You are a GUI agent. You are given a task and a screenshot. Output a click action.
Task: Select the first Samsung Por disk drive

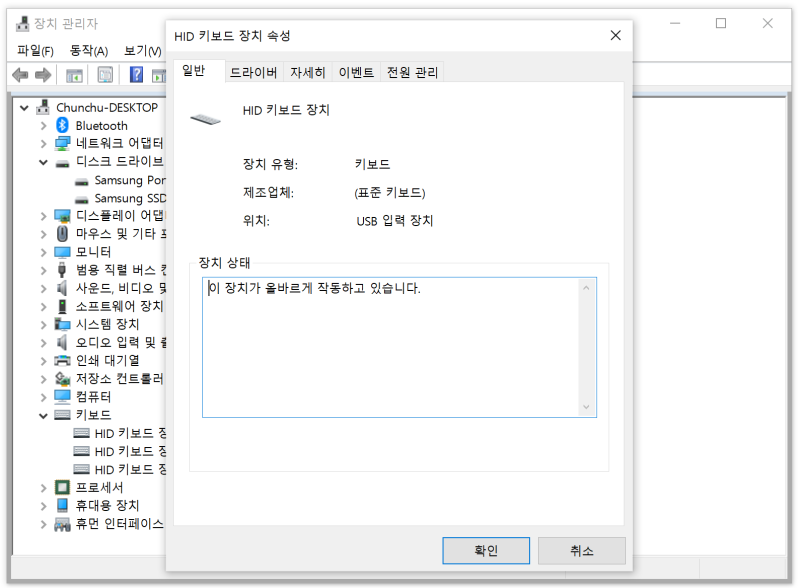click(x=121, y=180)
